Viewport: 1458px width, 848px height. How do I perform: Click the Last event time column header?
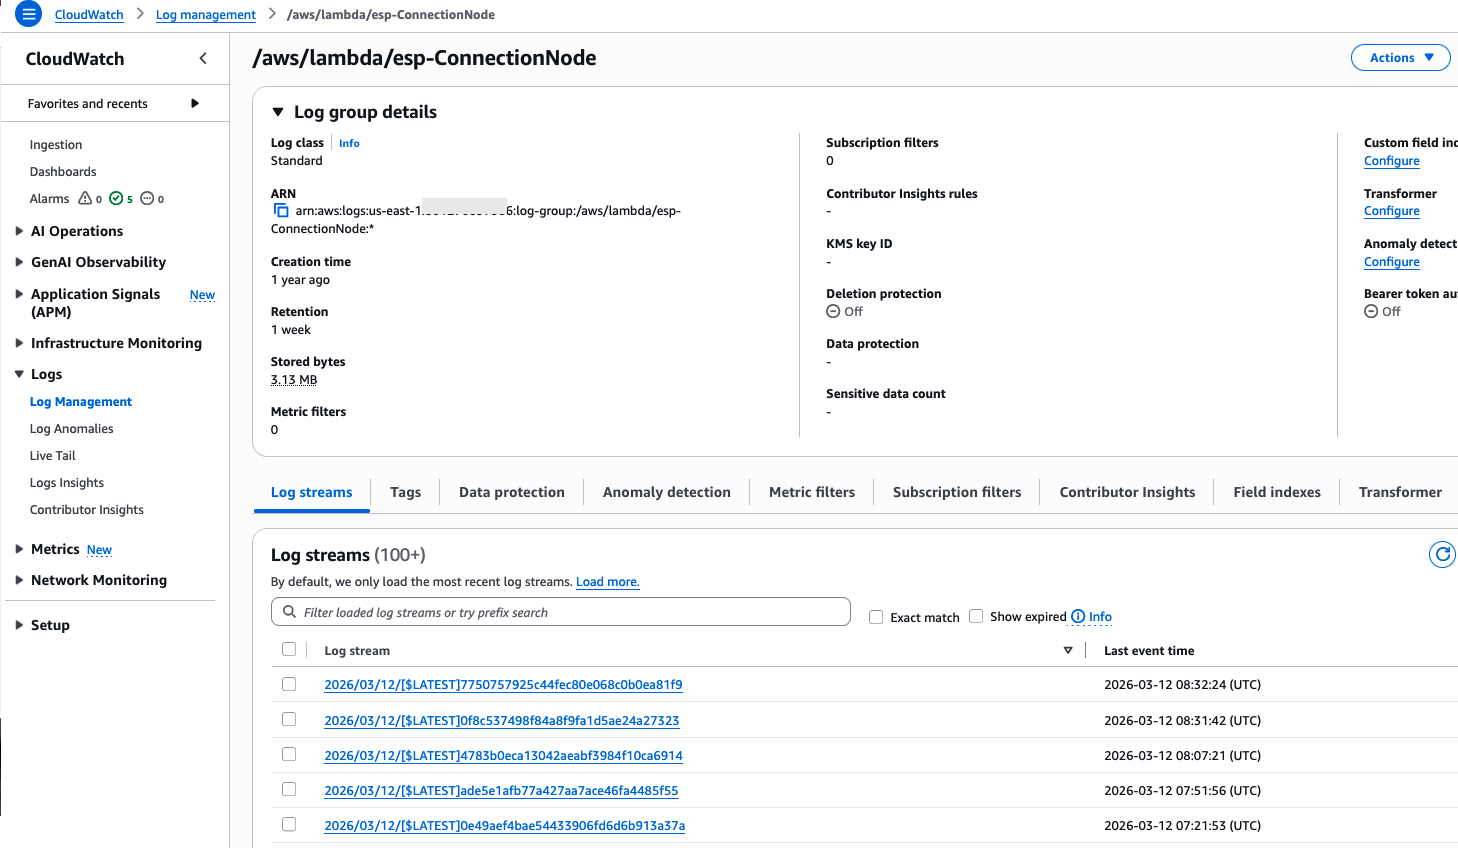click(x=1149, y=651)
